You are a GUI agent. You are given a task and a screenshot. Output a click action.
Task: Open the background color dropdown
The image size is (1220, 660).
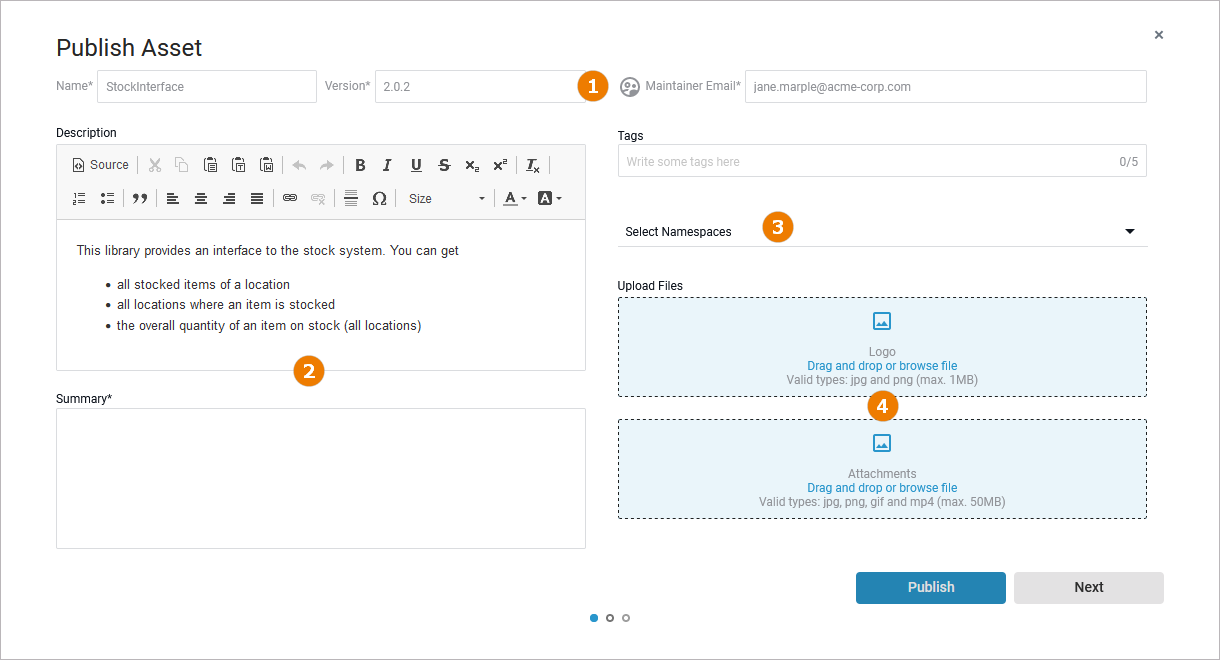point(549,198)
